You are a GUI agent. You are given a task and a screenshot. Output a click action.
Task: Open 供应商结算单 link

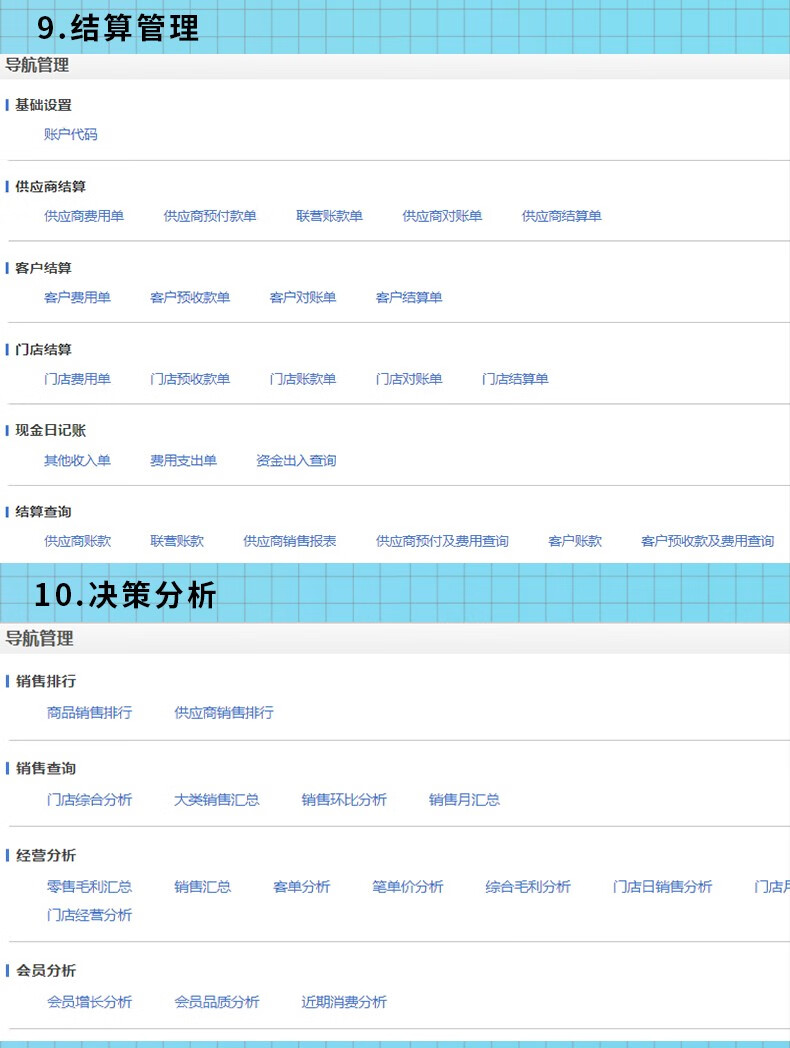561,216
